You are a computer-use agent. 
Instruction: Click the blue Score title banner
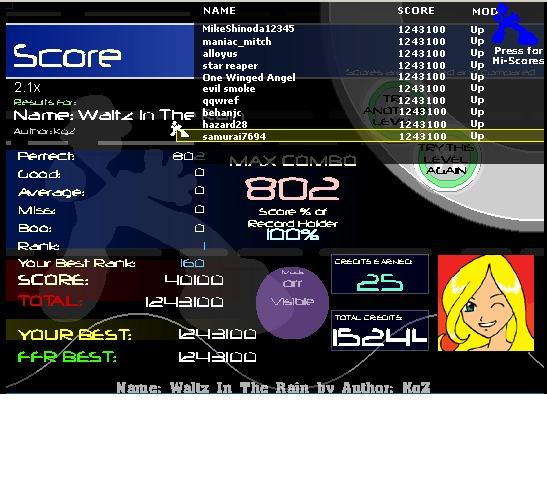pos(100,51)
